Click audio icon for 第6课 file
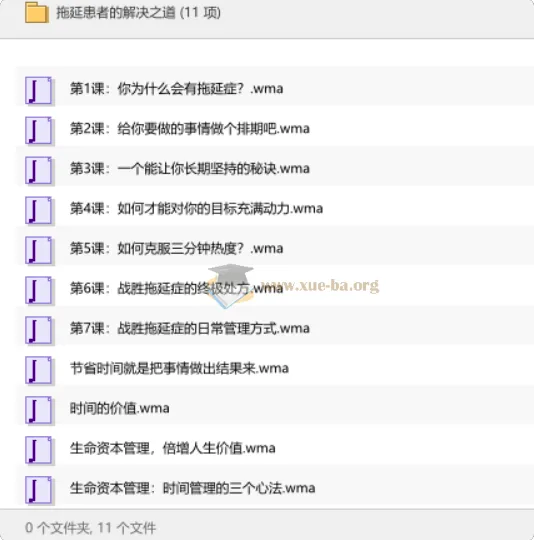 click(x=39, y=290)
